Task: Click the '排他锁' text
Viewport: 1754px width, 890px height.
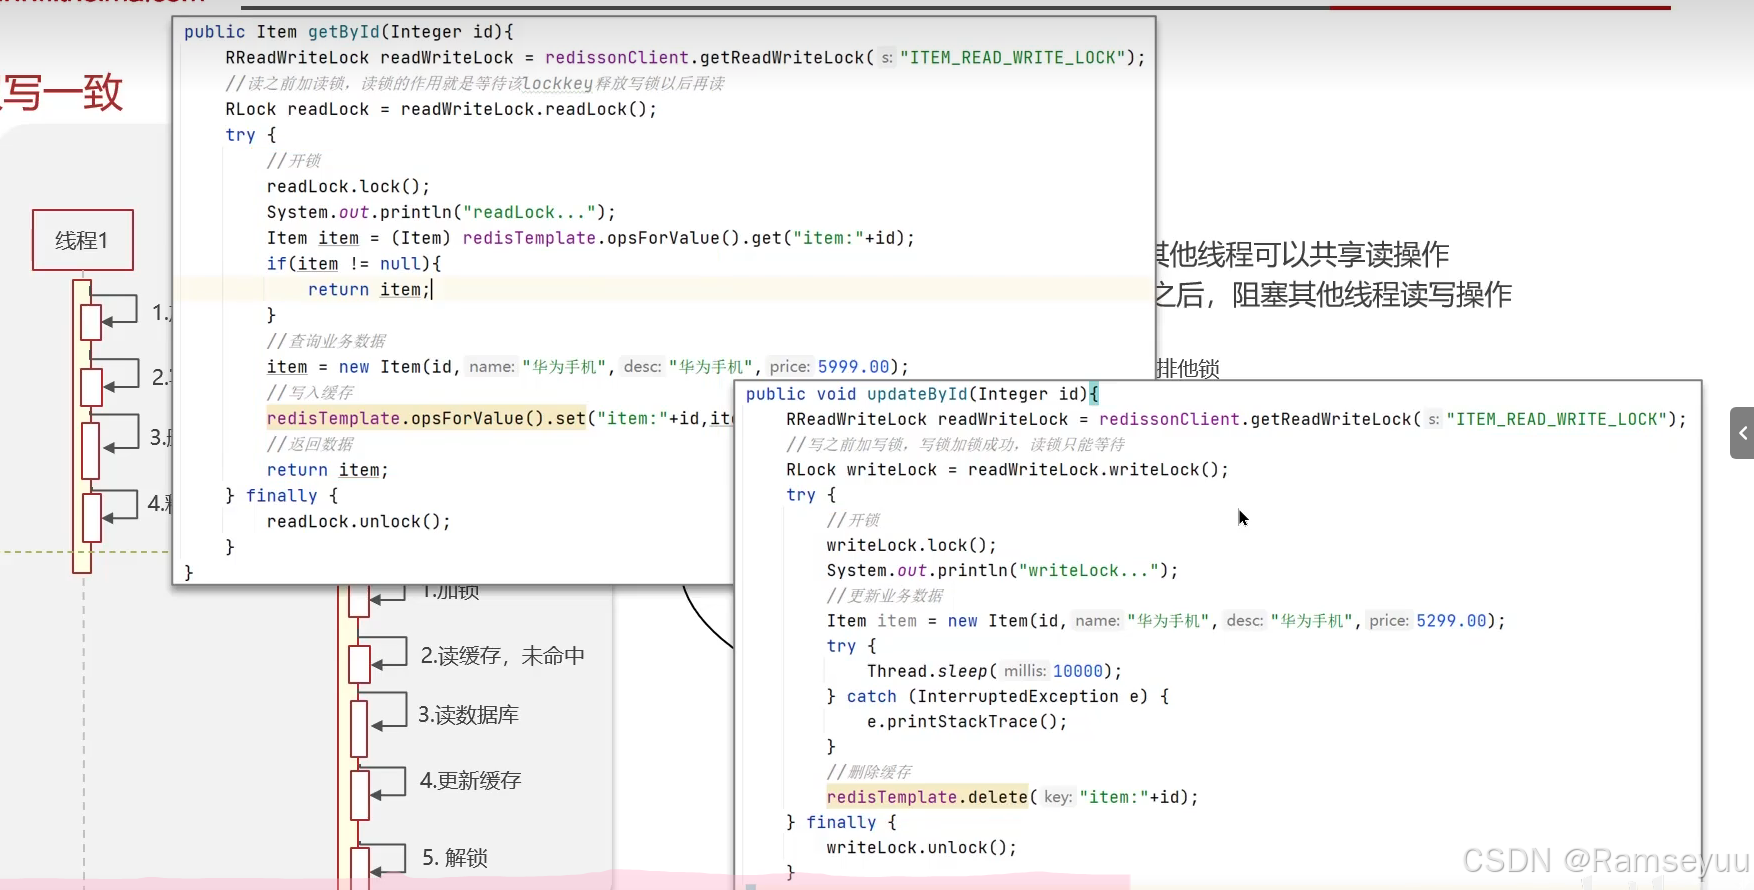Action: (x=1188, y=368)
